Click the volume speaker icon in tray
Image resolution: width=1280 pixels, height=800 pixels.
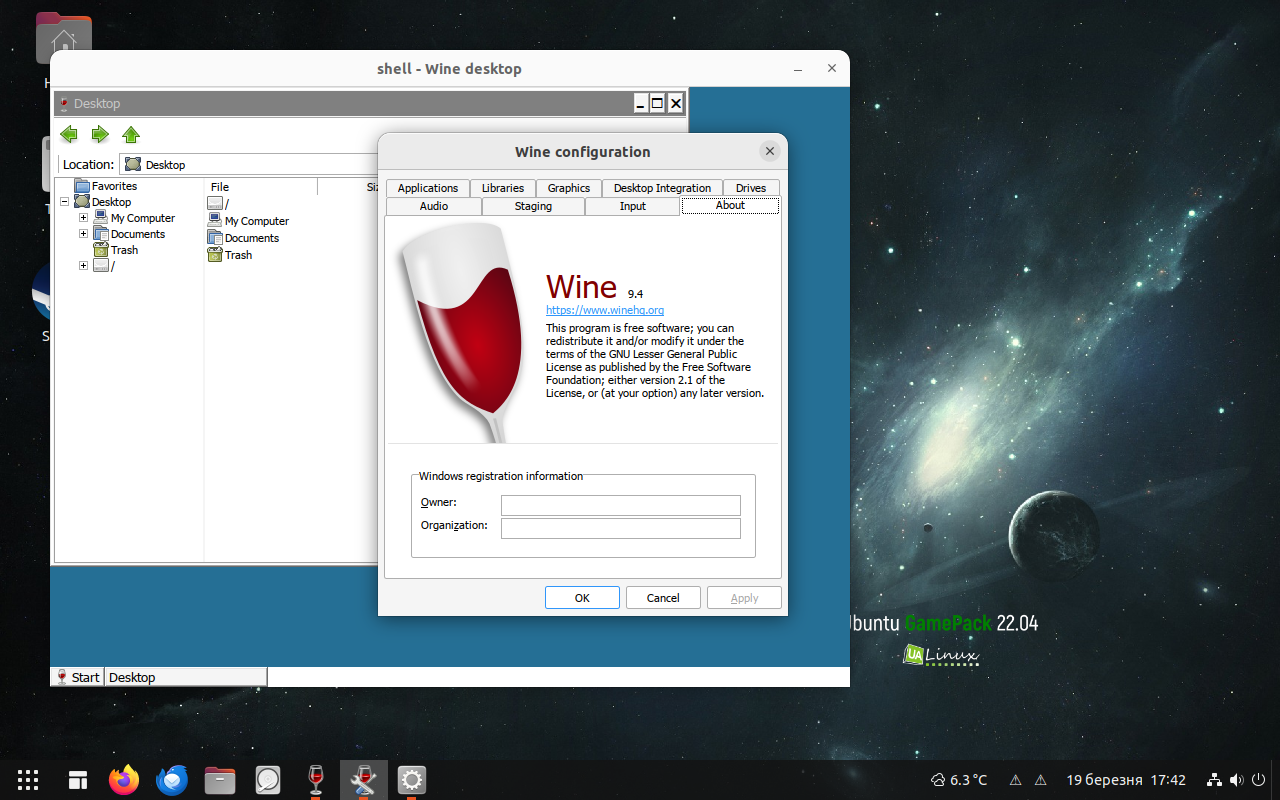click(x=1237, y=780)
